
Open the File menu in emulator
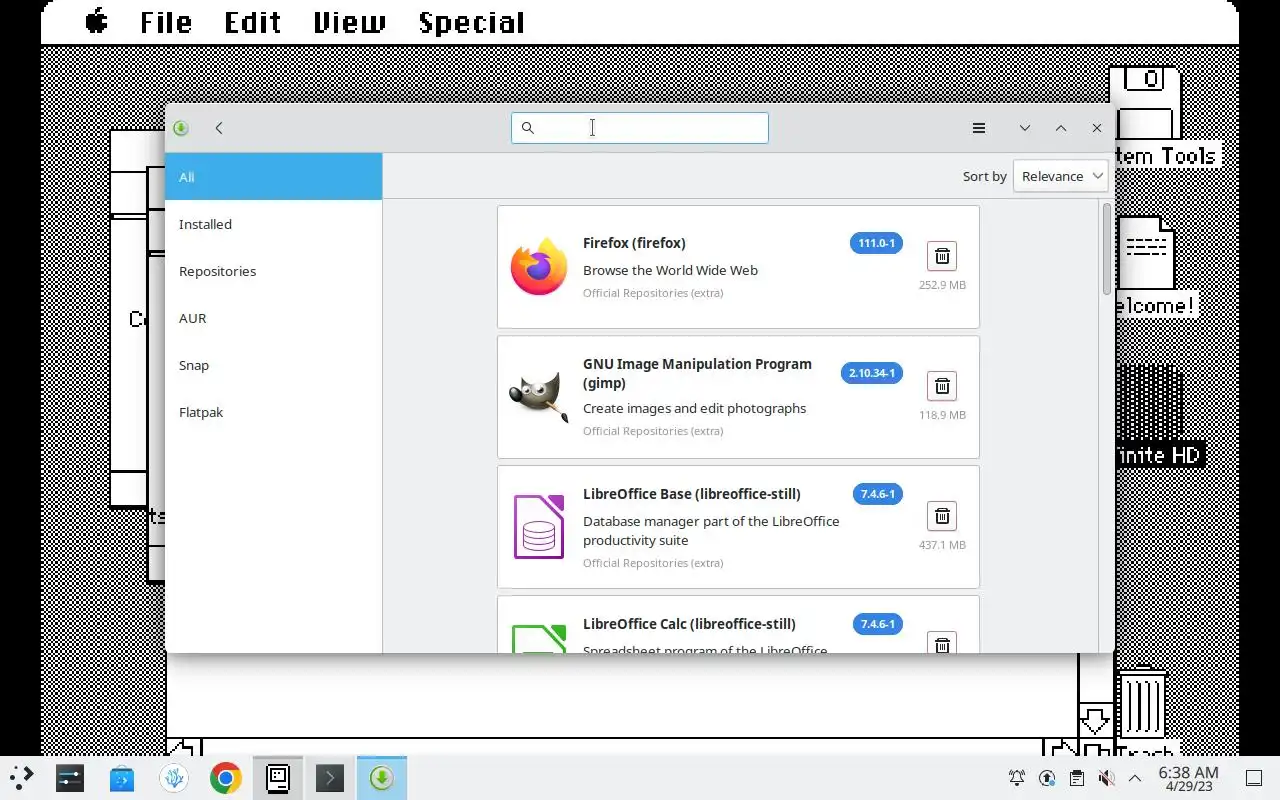pyautogui.click(x=166, y=22)
